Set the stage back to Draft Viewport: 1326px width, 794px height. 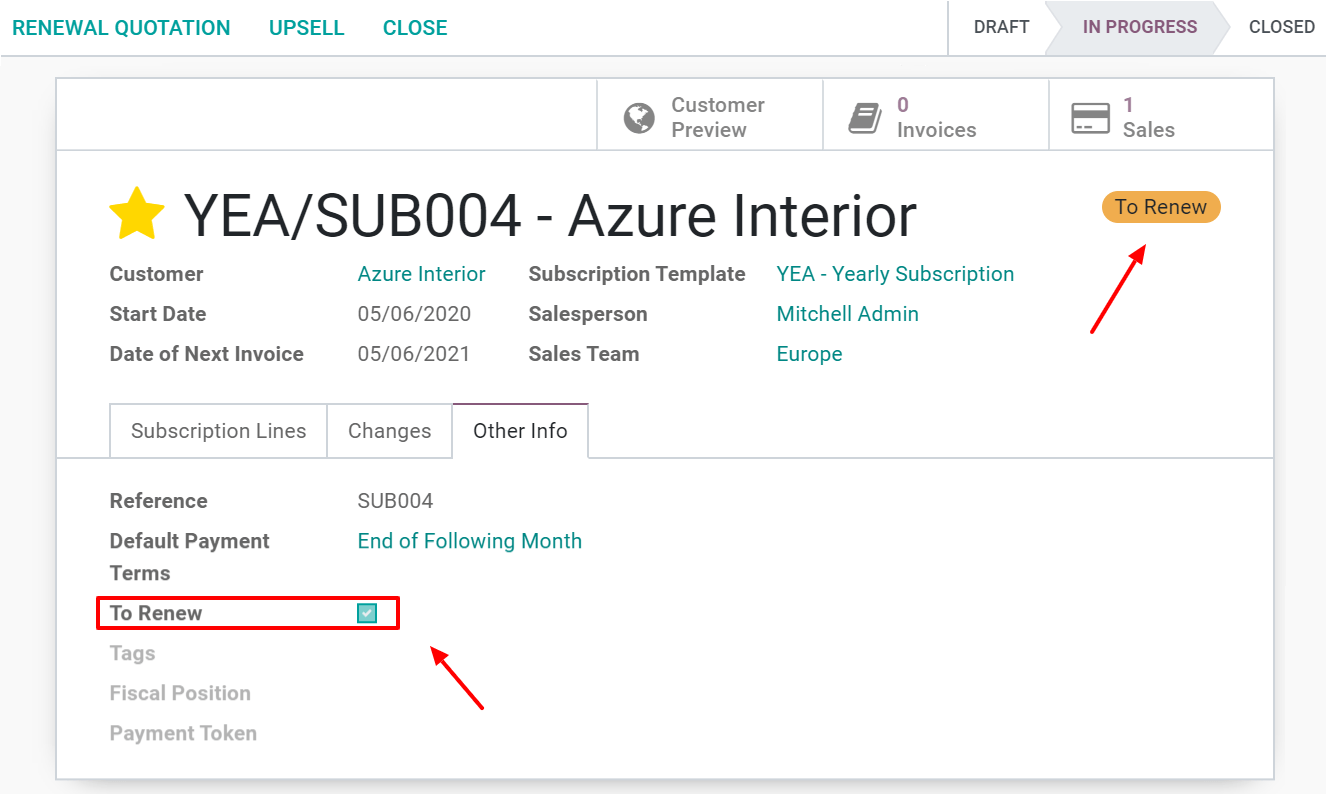click(1002, 27)
